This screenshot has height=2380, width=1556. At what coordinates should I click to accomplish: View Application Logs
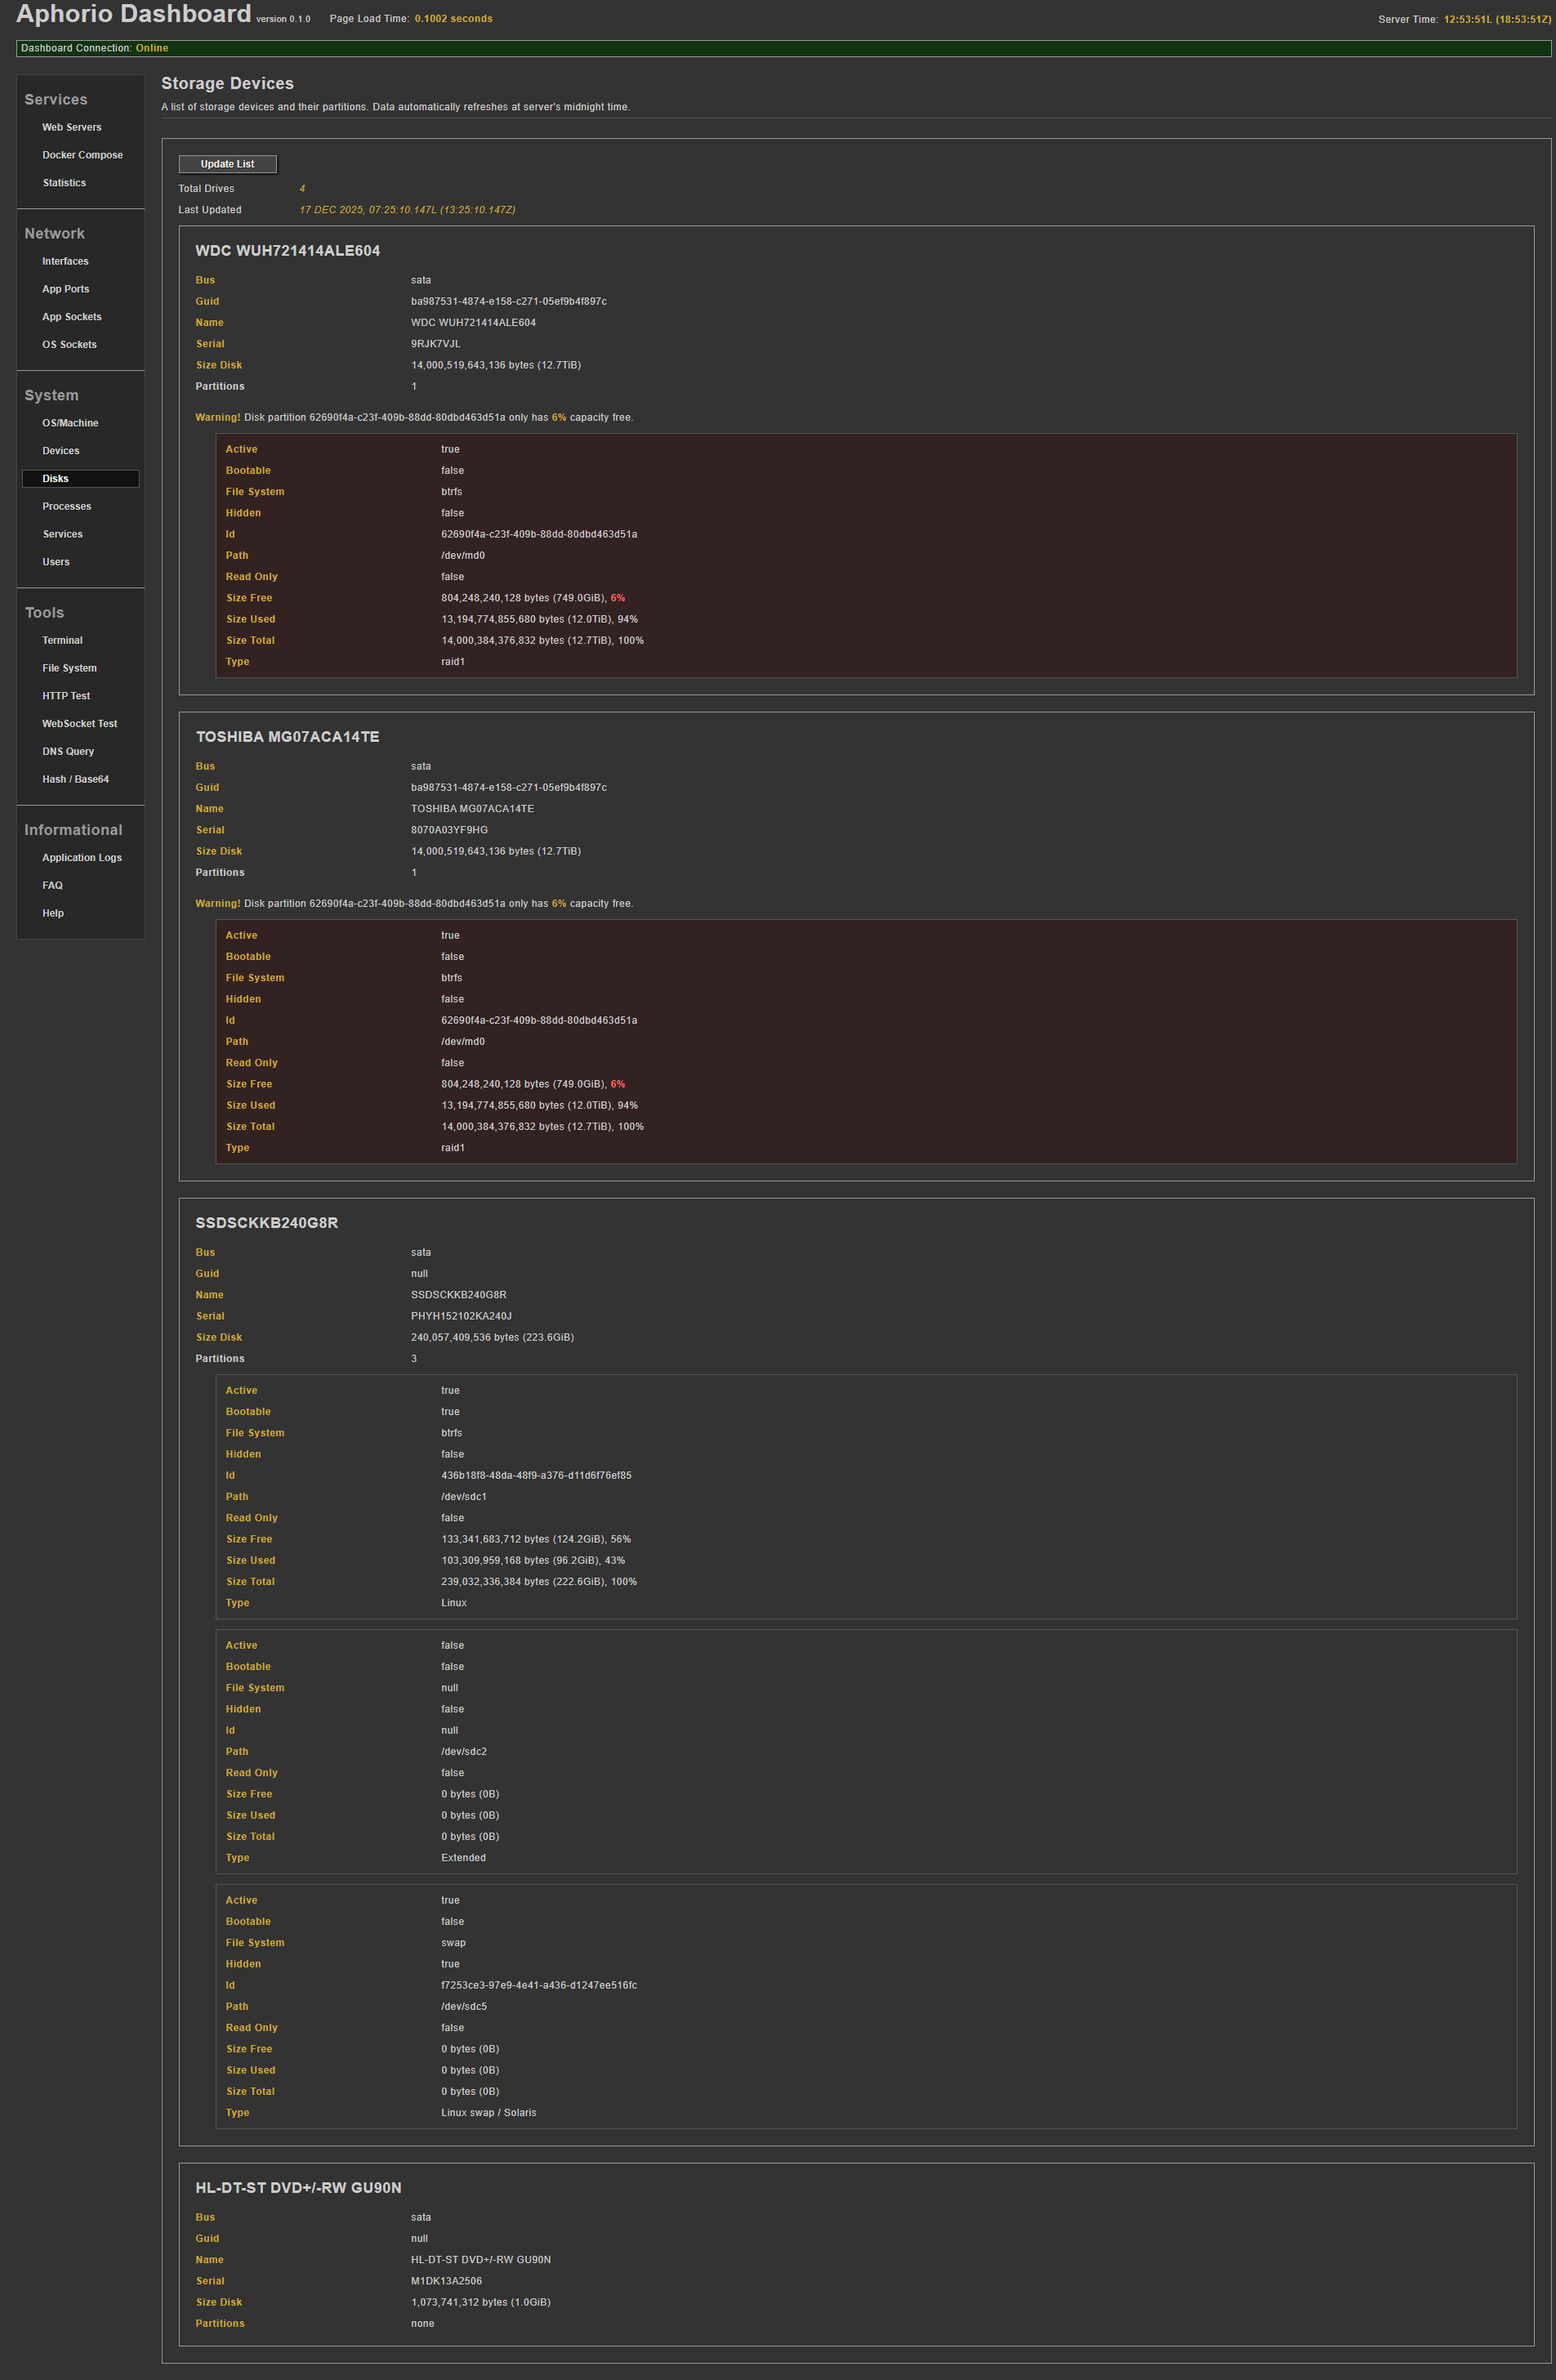82,858
